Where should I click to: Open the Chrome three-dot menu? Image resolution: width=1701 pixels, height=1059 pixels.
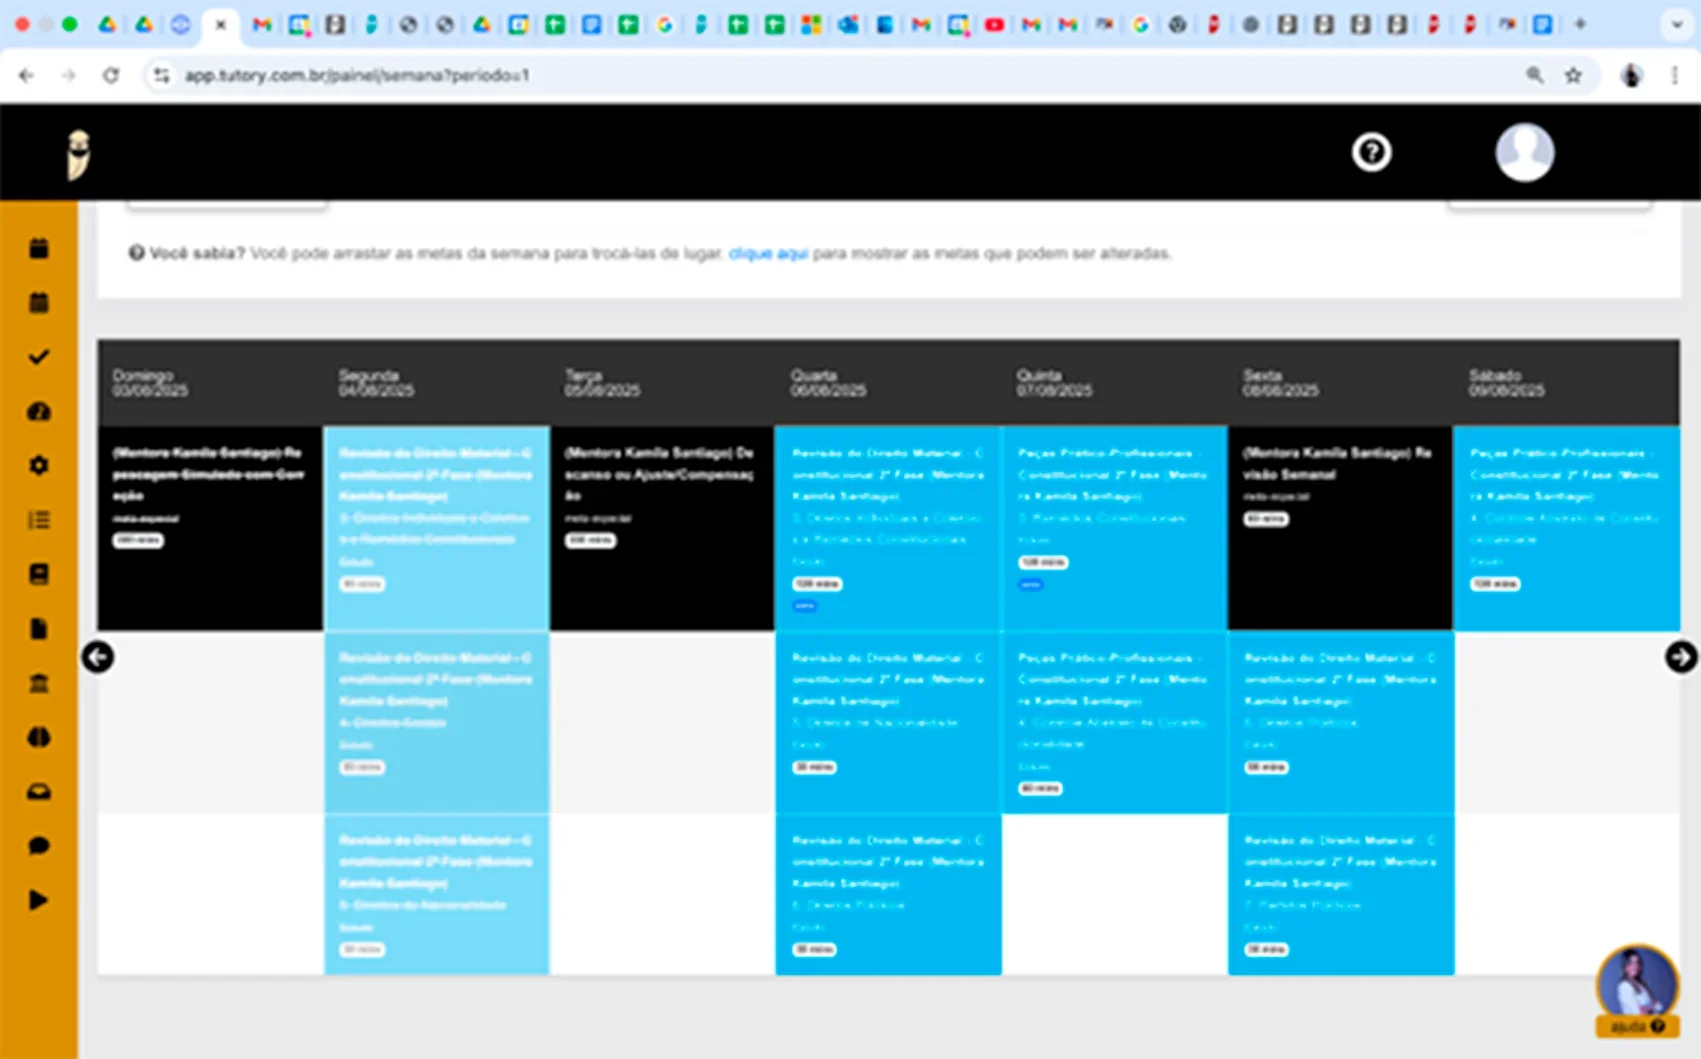[1675, 75]
